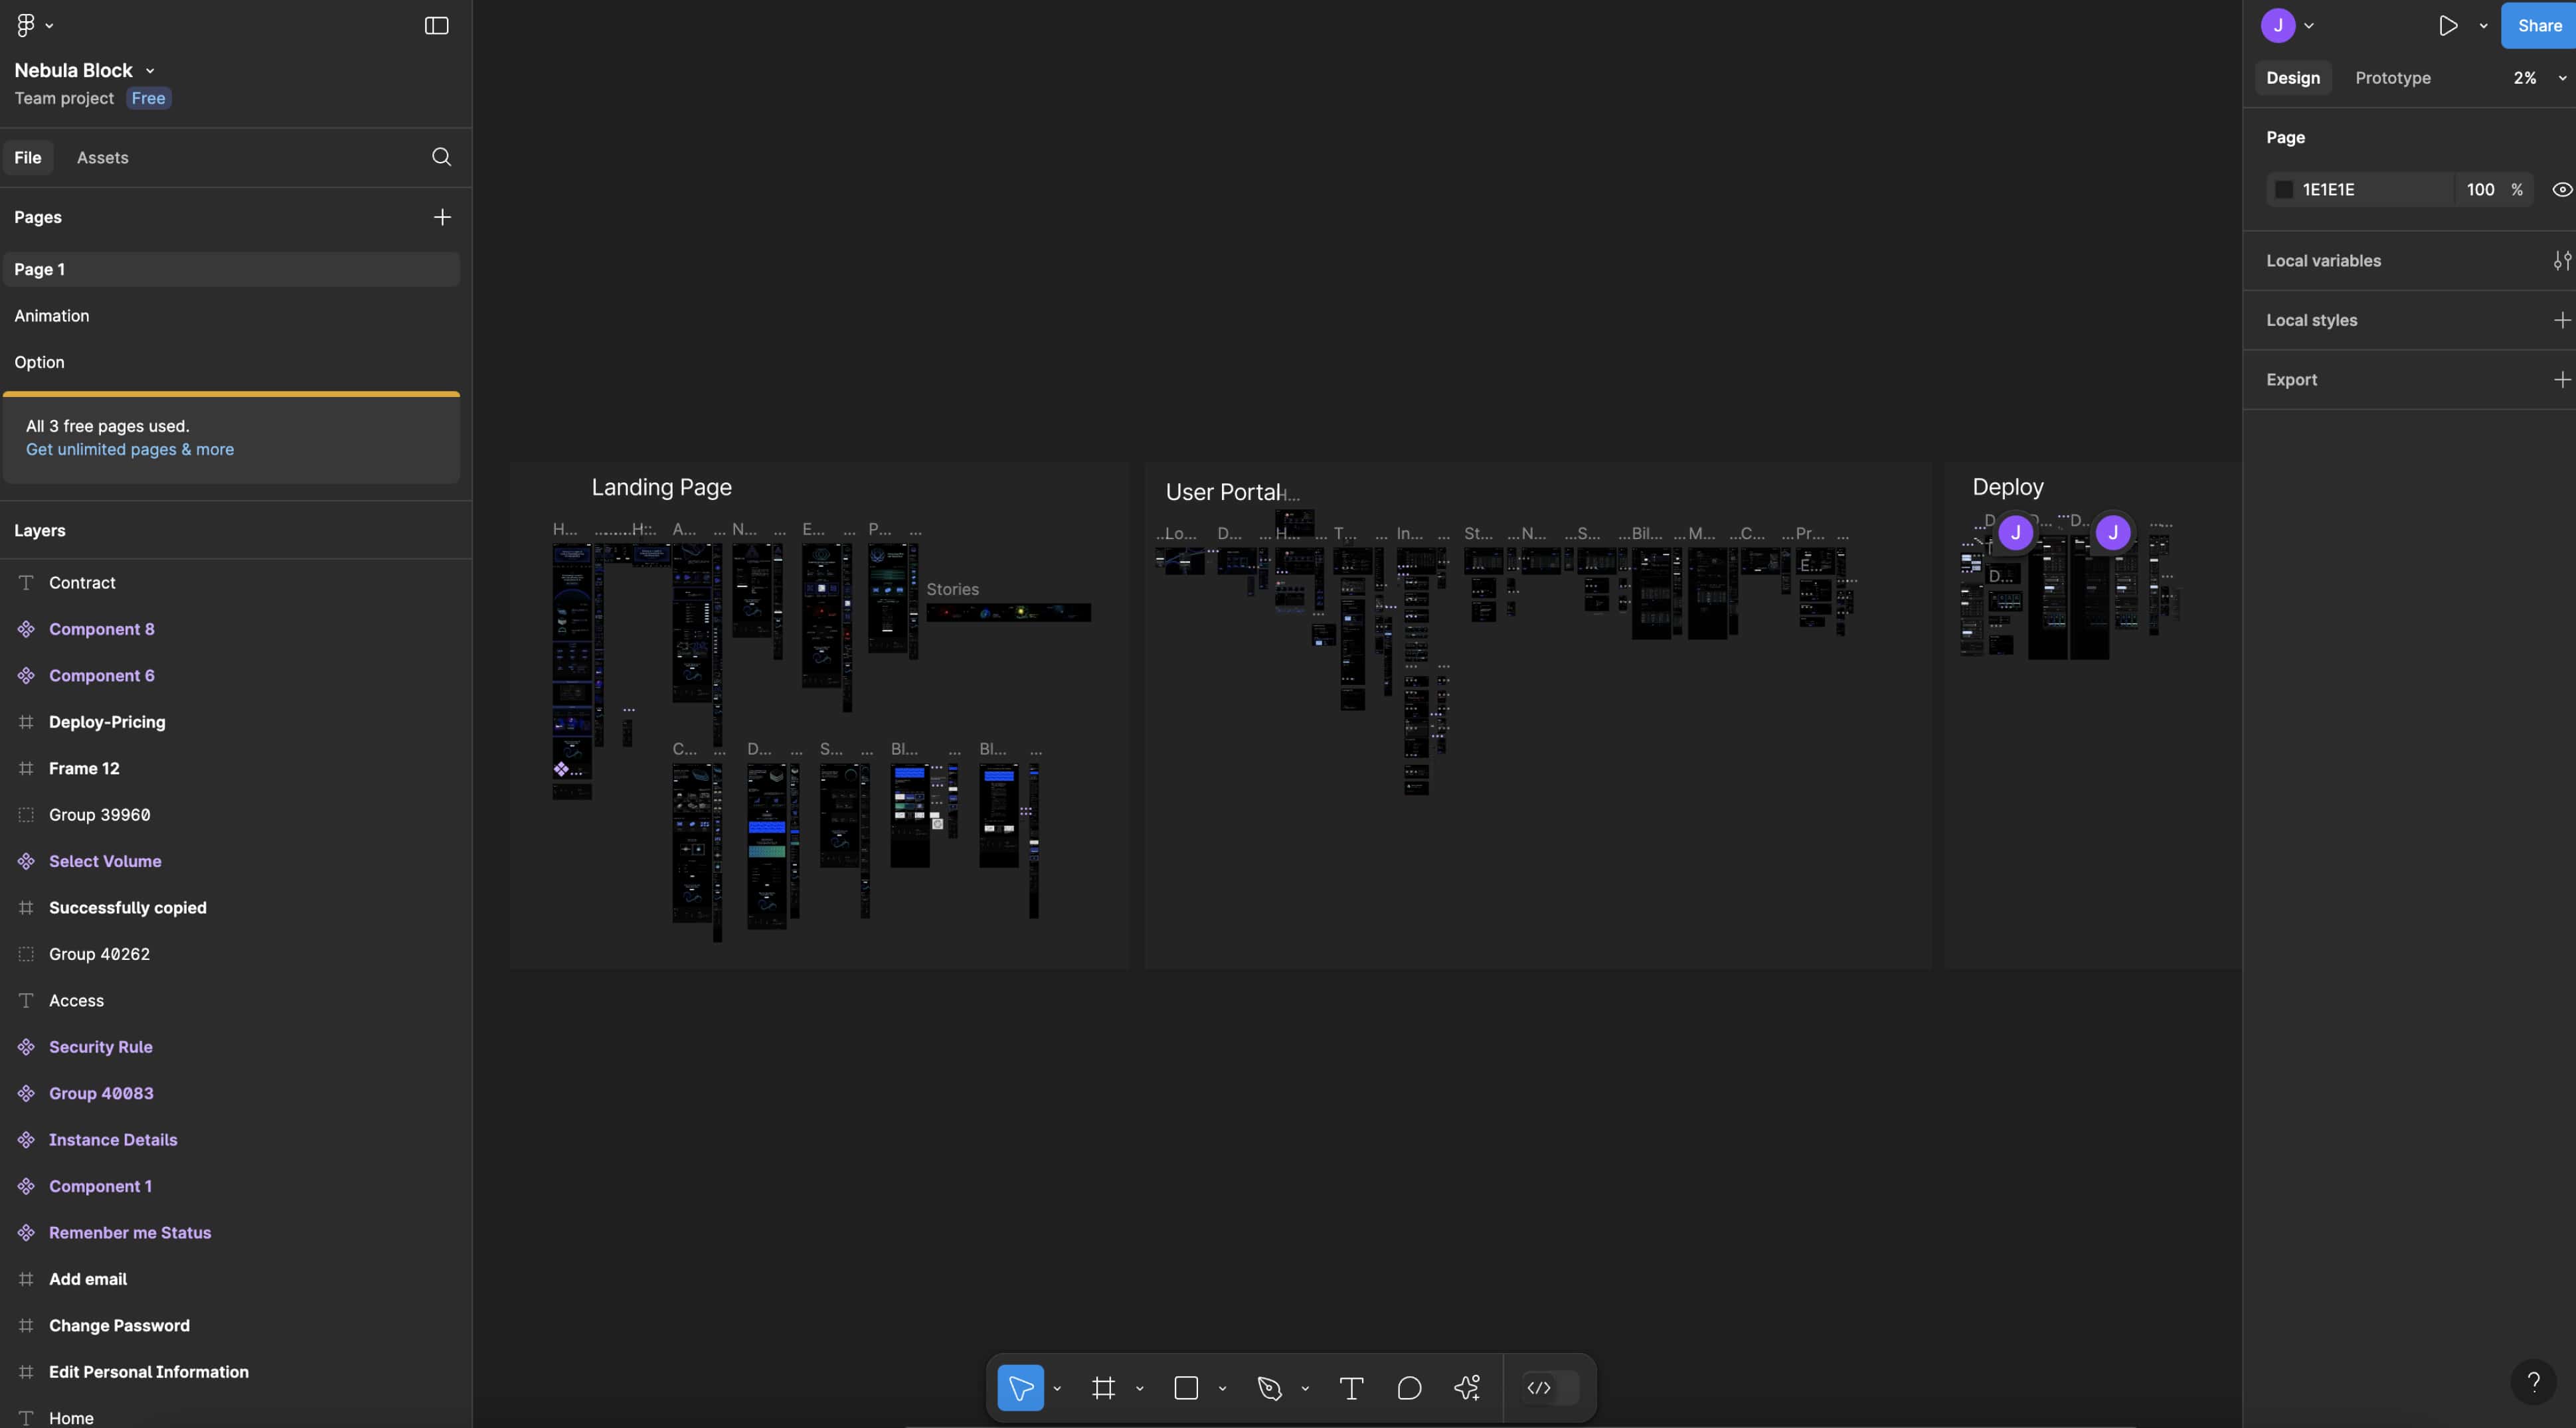Image resolution: width=2576 pixels, height=1428 pixels.
Task: Click the page background color swatch
Action: coord(2284,190)
